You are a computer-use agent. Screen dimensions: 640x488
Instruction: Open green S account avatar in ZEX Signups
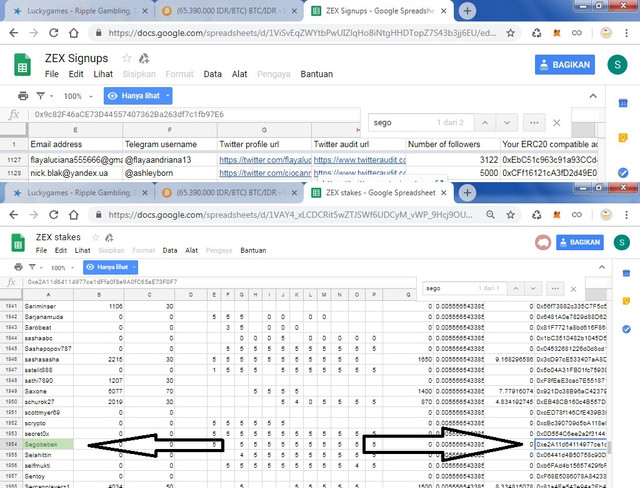pos(617,65)
